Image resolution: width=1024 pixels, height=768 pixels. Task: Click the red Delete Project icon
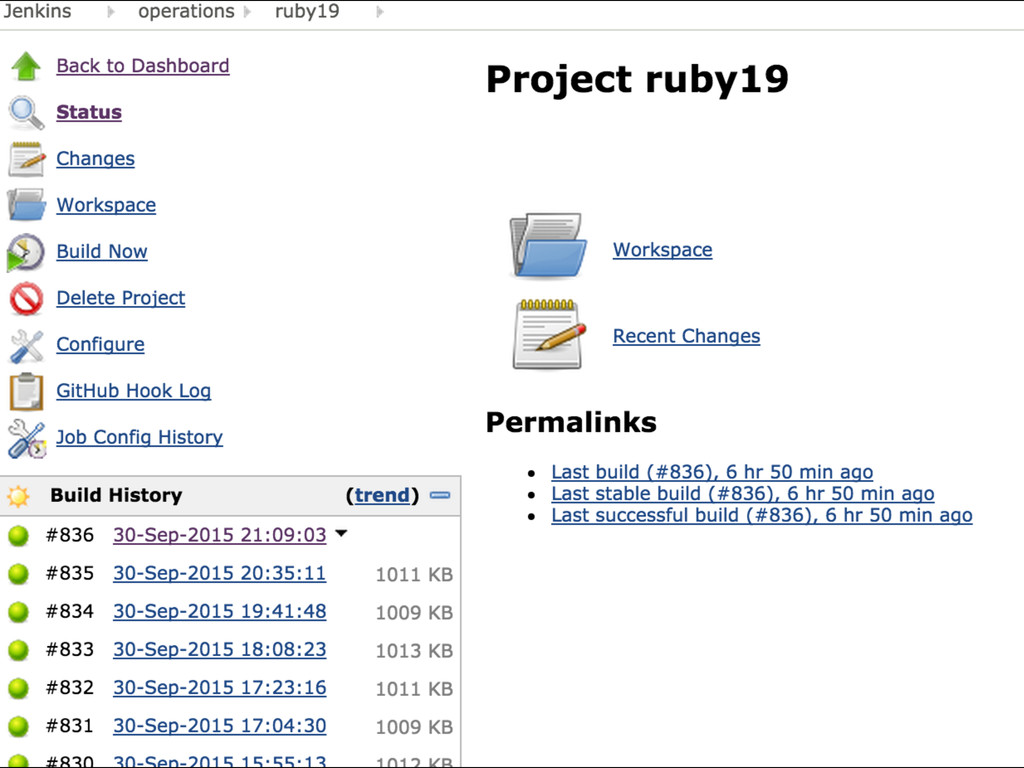pos(26,298)
